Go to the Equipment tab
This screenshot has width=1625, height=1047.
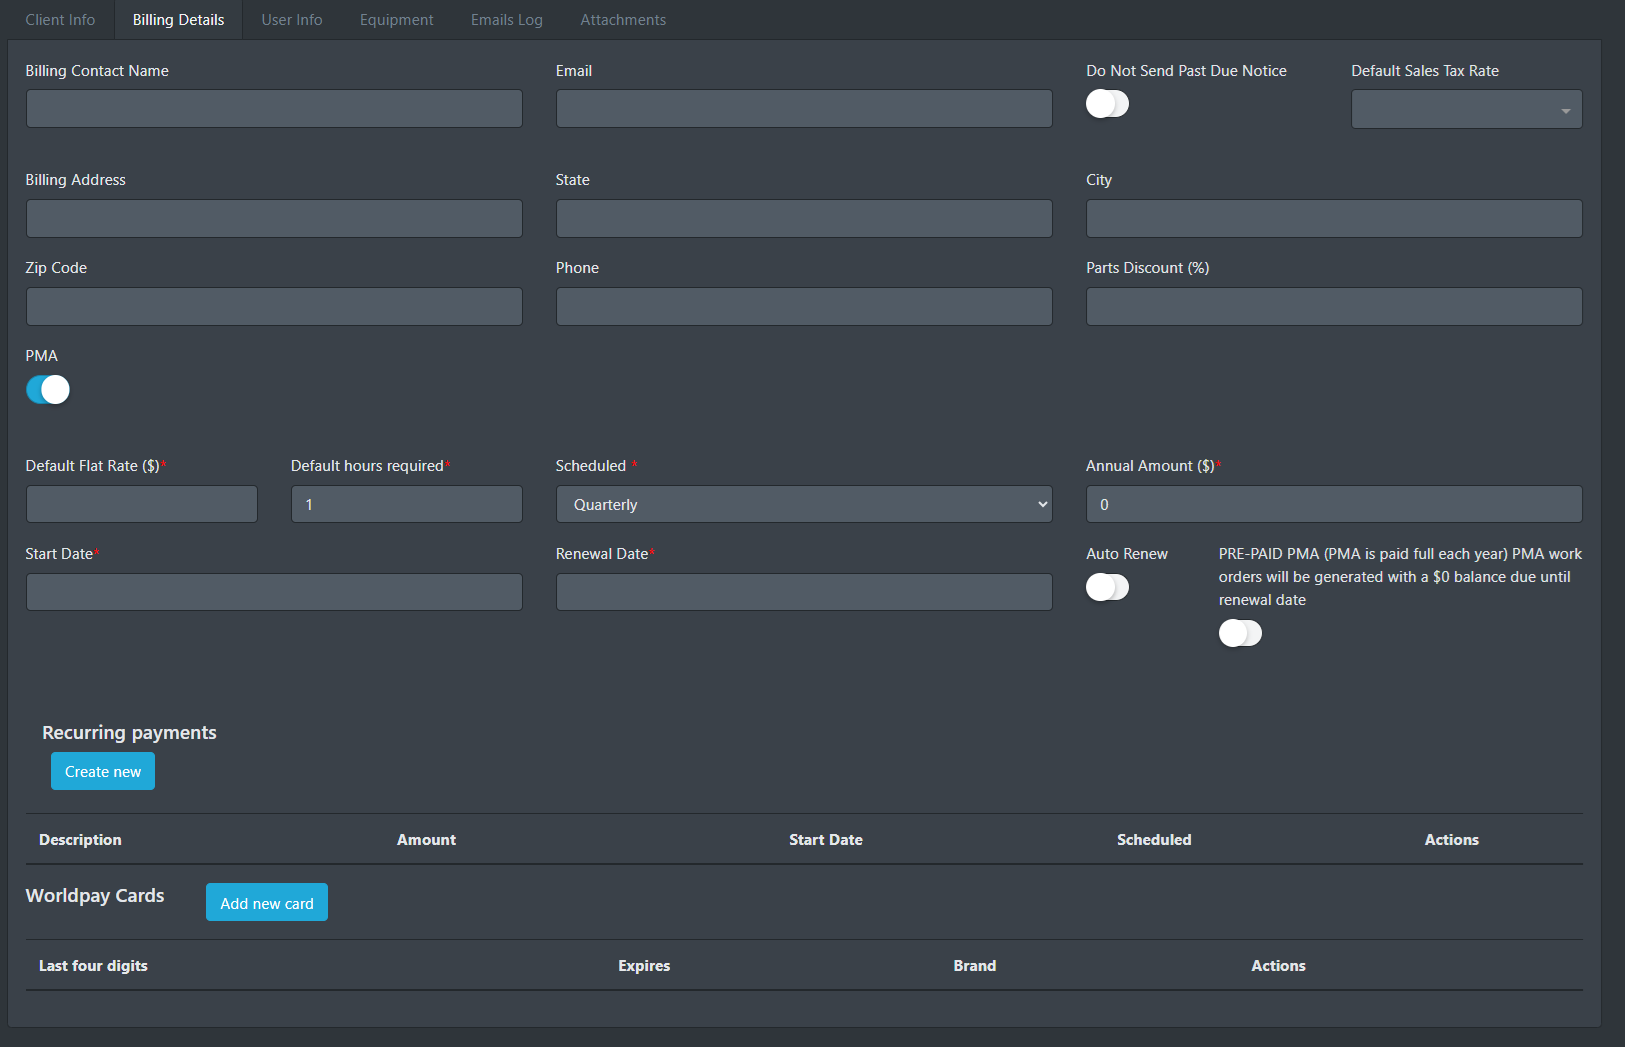pyautogui.click(x=397, y=20)
